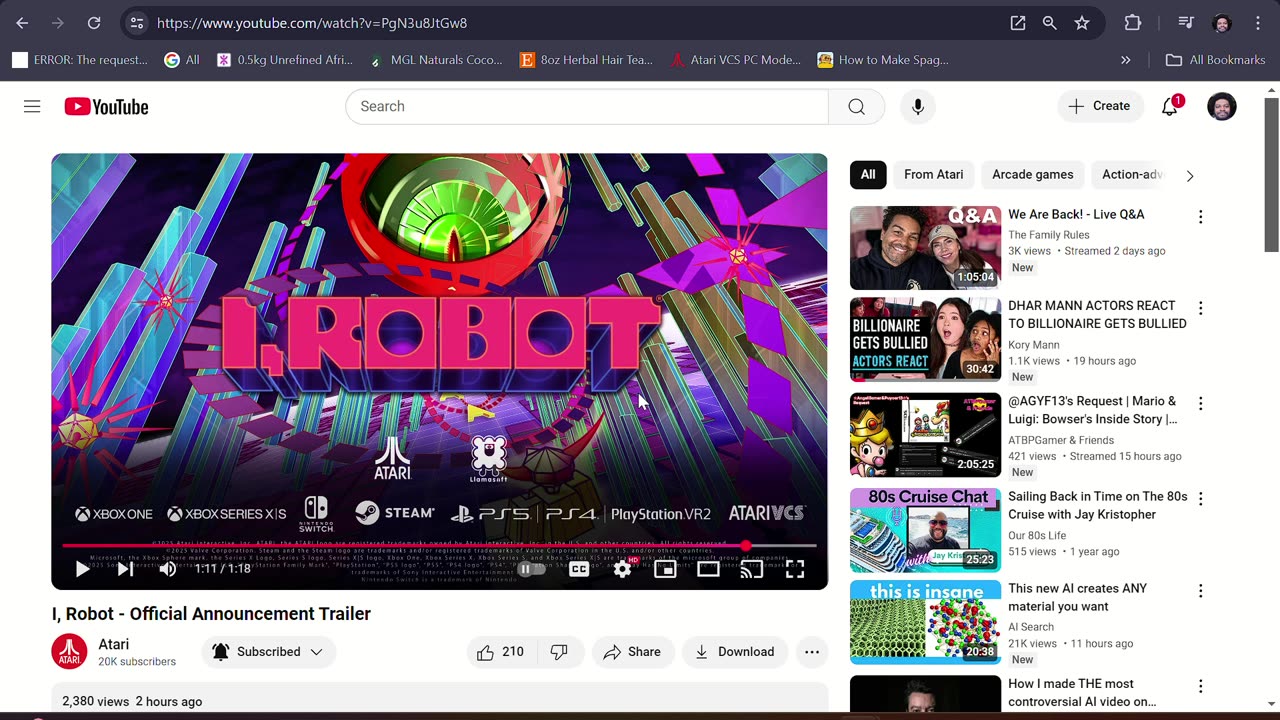Select the All chip filter

868,175
